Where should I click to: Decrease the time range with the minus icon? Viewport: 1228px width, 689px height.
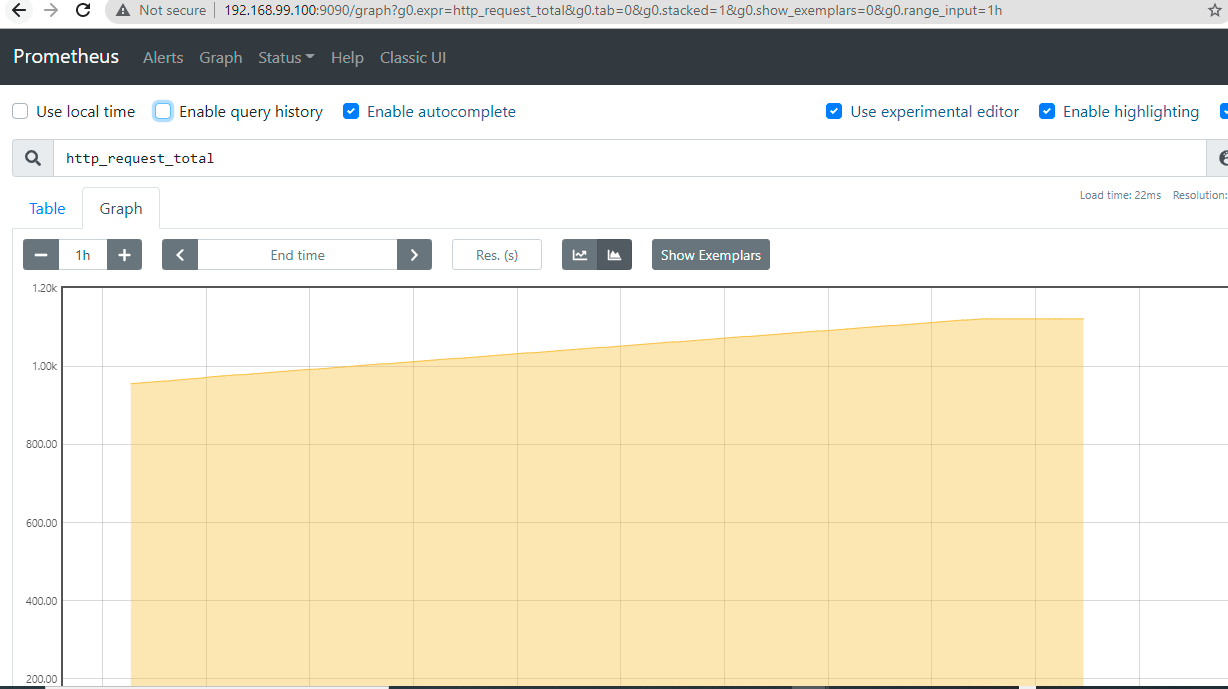tap(39, 254)
